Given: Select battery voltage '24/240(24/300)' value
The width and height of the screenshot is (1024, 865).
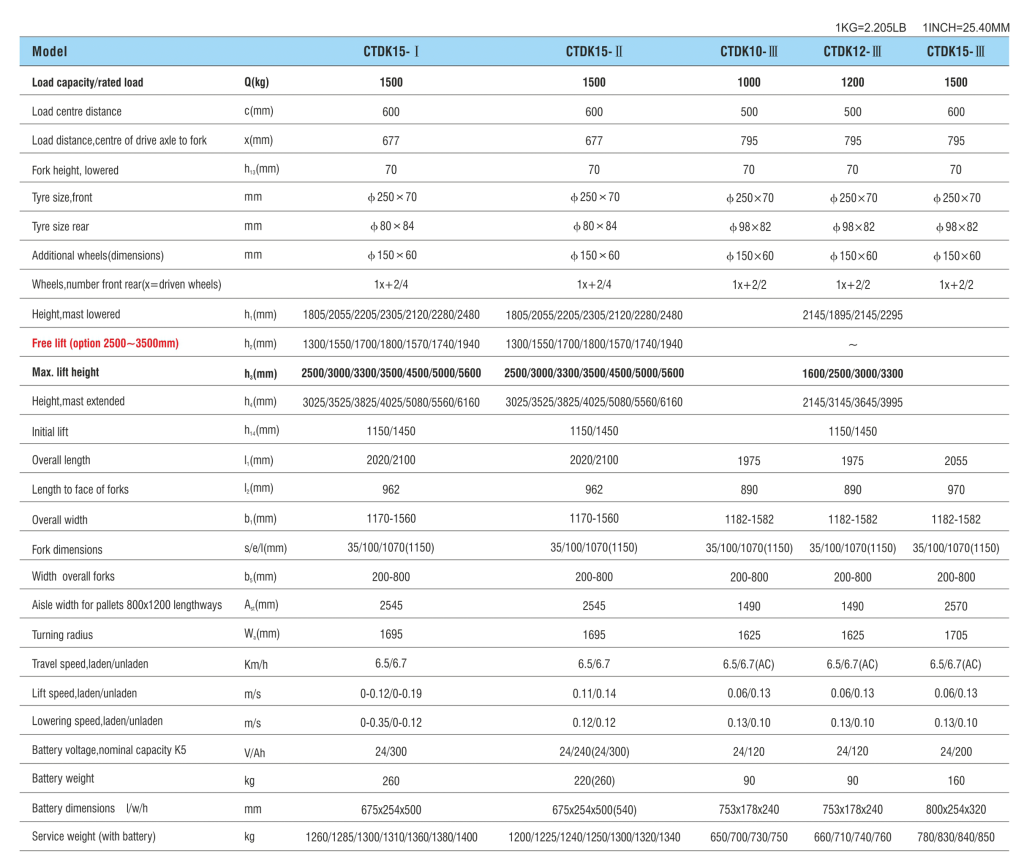Looking at the screenshot, I should click(x=594, y=752).
